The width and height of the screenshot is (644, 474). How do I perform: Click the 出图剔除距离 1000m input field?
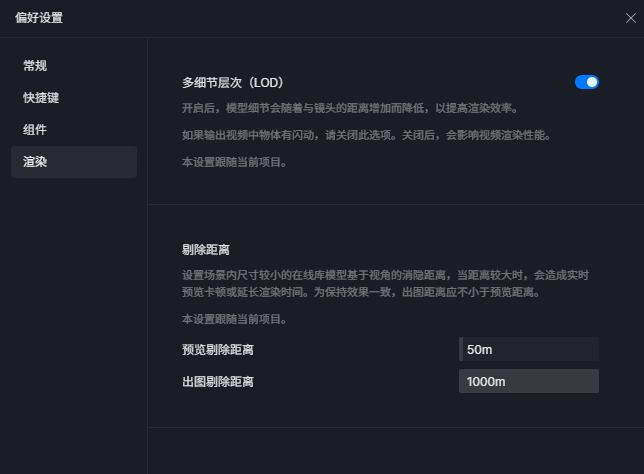coord(529,381)
